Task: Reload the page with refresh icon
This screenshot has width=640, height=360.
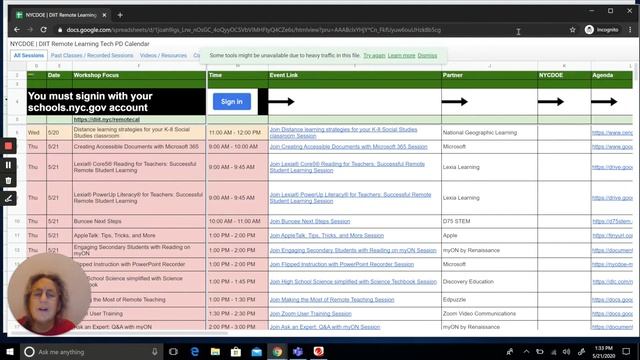Action: pyautogui.click(x=43, y=30)
